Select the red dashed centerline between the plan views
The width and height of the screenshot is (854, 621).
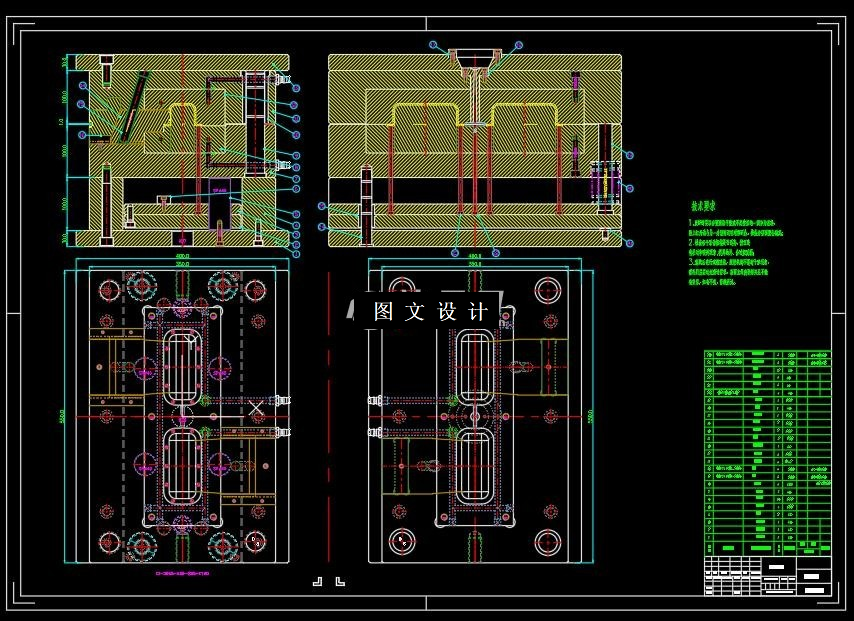point(329,417)
